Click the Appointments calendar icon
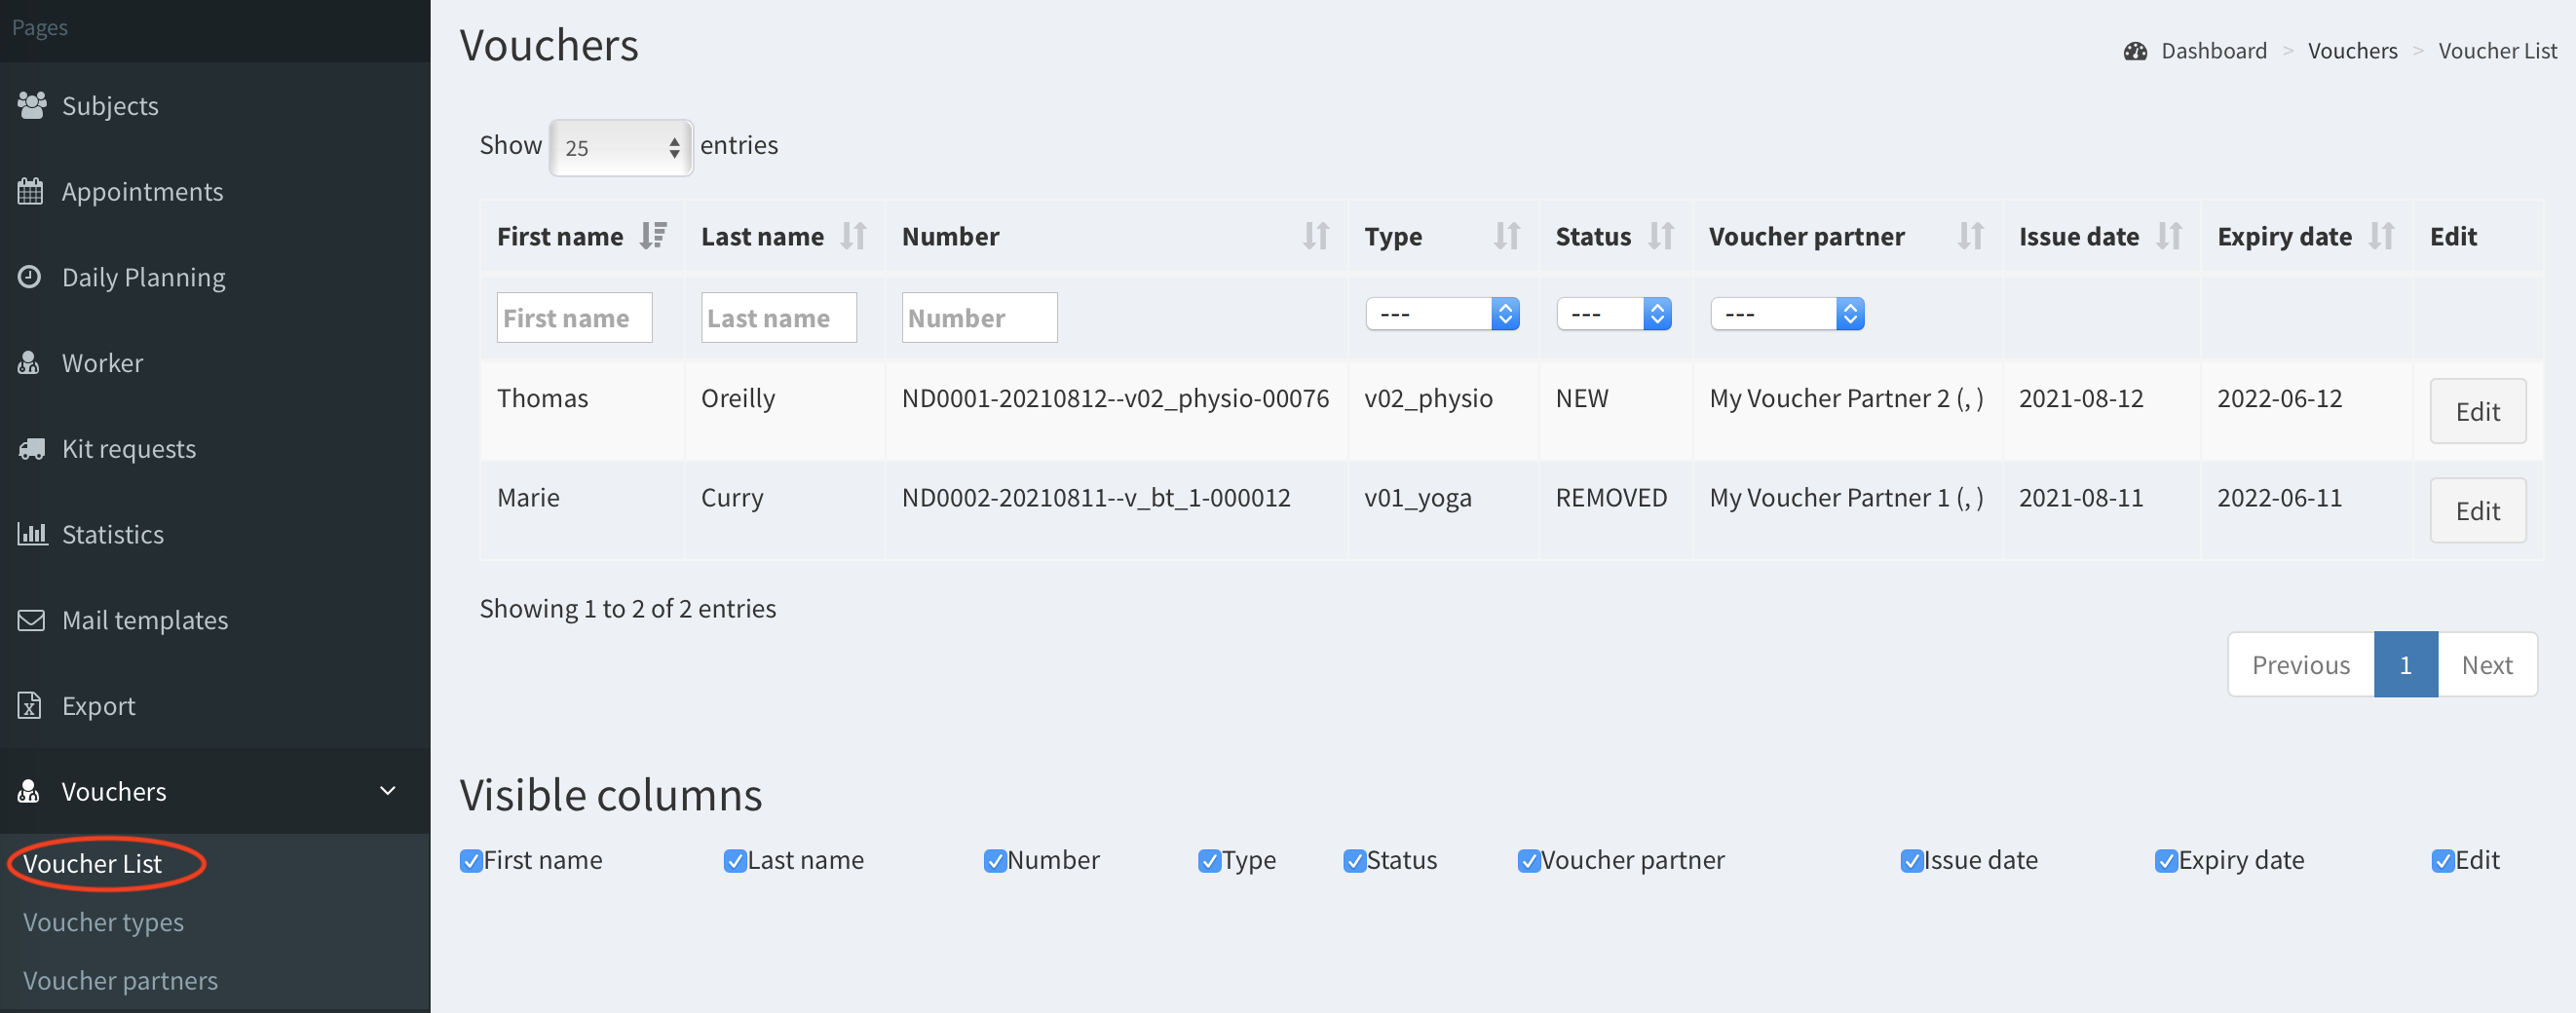This screenshot has height=1013, width=2576. click(30, 191)
